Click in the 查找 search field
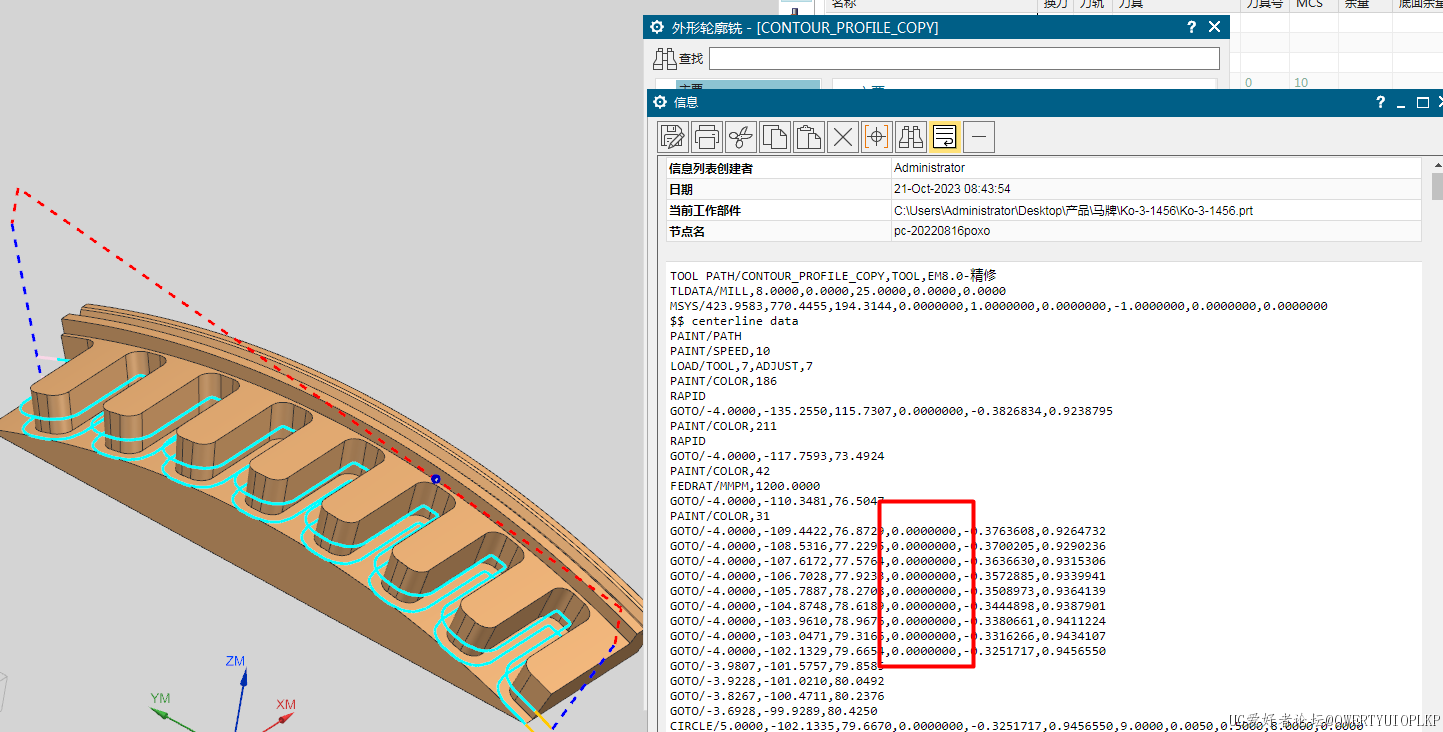 pos(964,58)
